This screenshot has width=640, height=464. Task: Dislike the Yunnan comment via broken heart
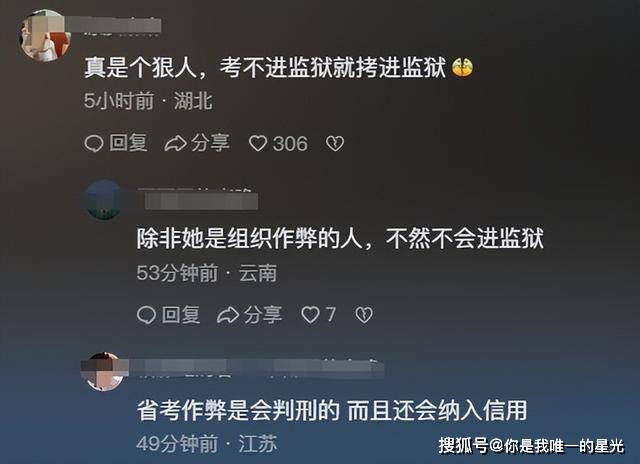click(364, 315)
